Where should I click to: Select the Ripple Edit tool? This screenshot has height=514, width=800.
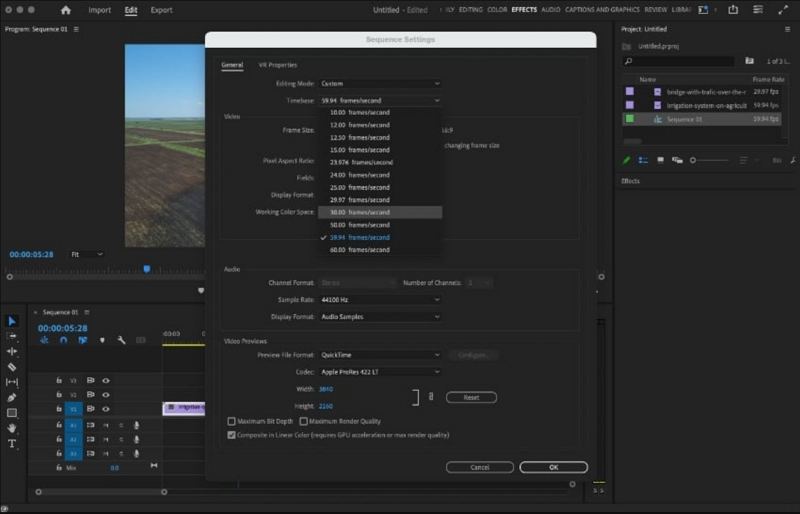pos(12,352)
